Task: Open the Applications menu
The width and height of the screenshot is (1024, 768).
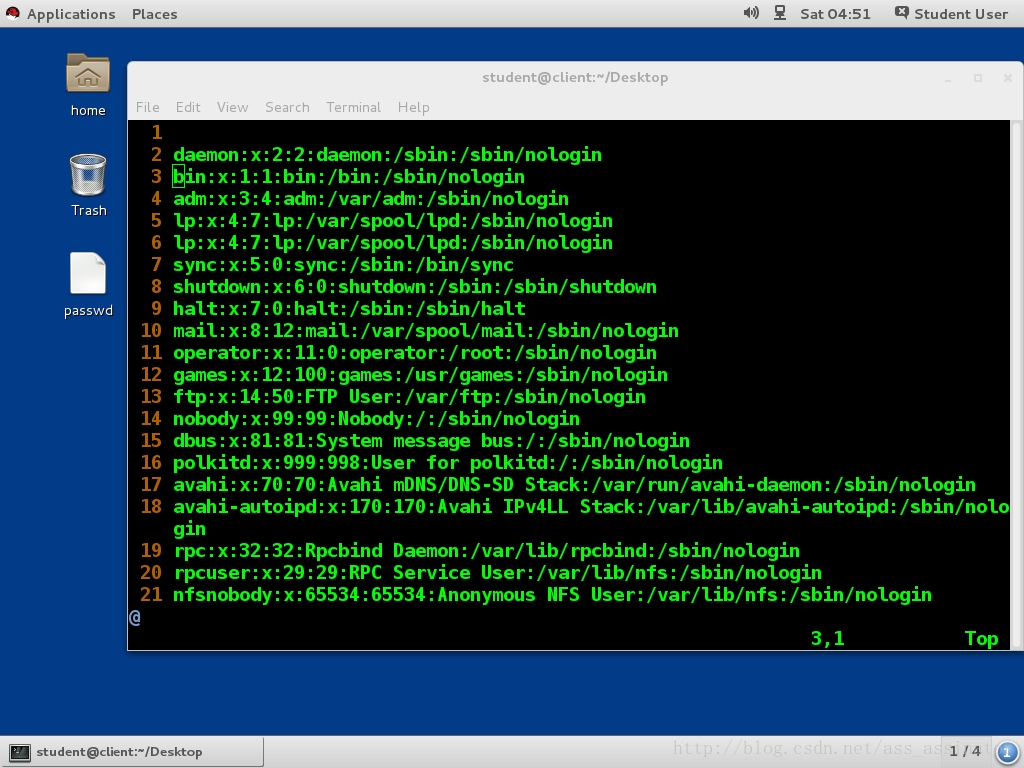Action: tap(71, 14)
